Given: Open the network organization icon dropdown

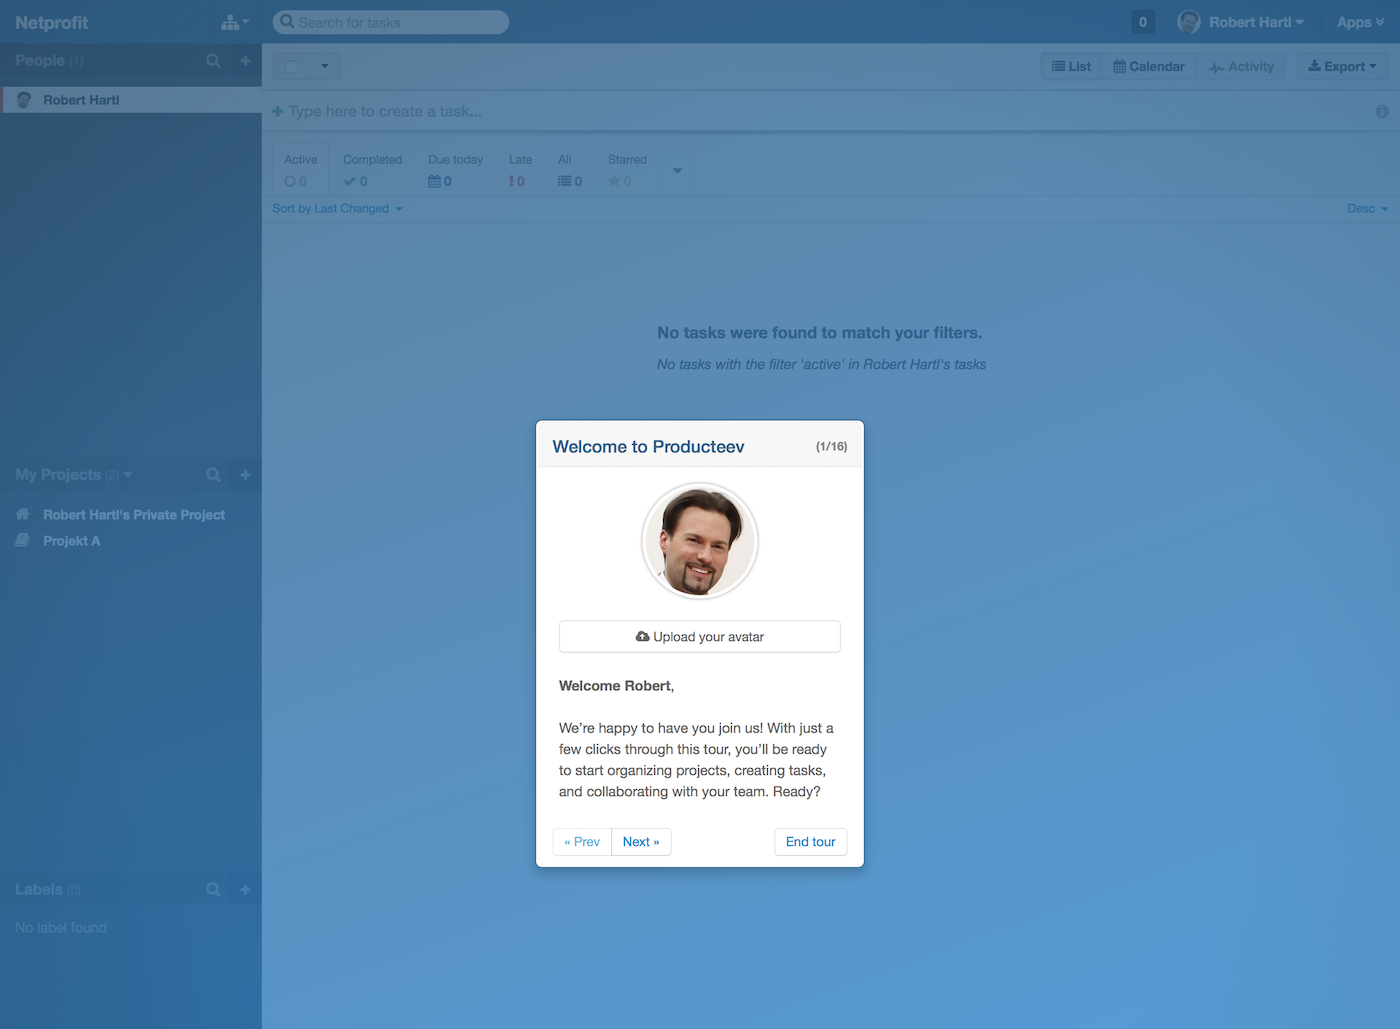Looking at the screenshot, I should (x=235, y=22).
